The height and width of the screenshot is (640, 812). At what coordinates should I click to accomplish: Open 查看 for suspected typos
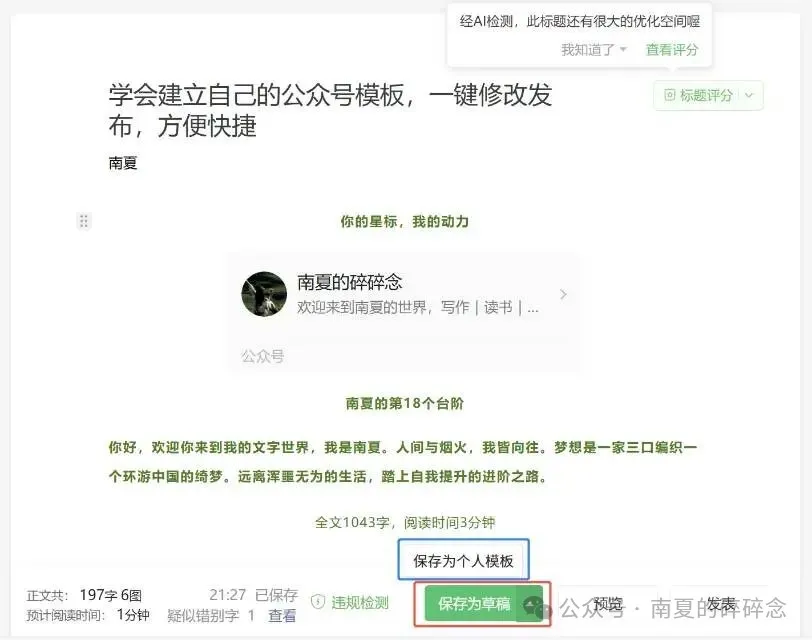(282, 615)
